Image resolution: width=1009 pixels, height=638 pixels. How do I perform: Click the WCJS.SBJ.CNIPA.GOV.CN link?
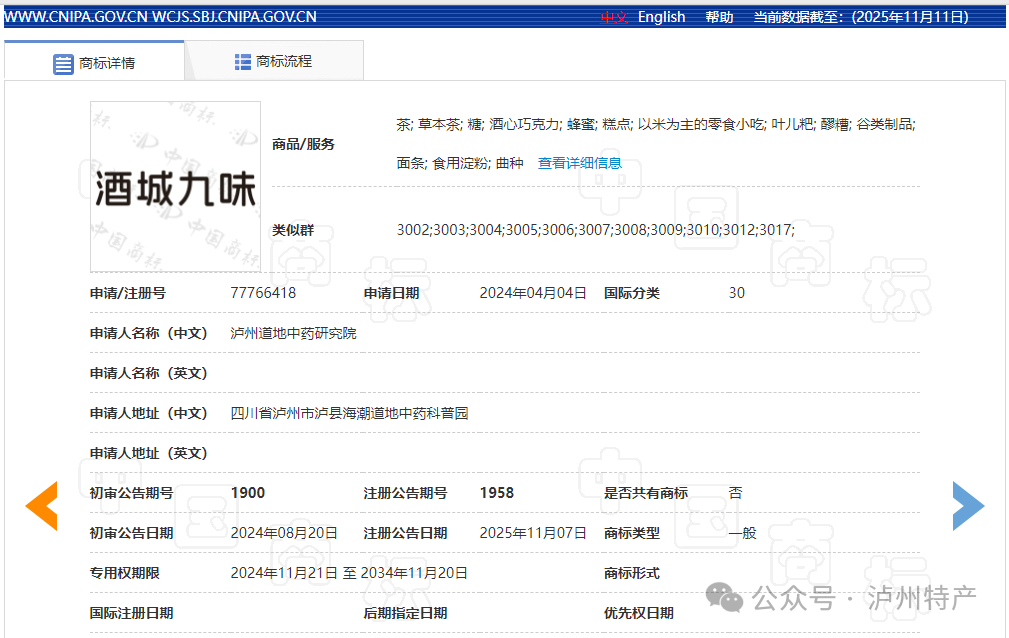(x=234, y=17)
